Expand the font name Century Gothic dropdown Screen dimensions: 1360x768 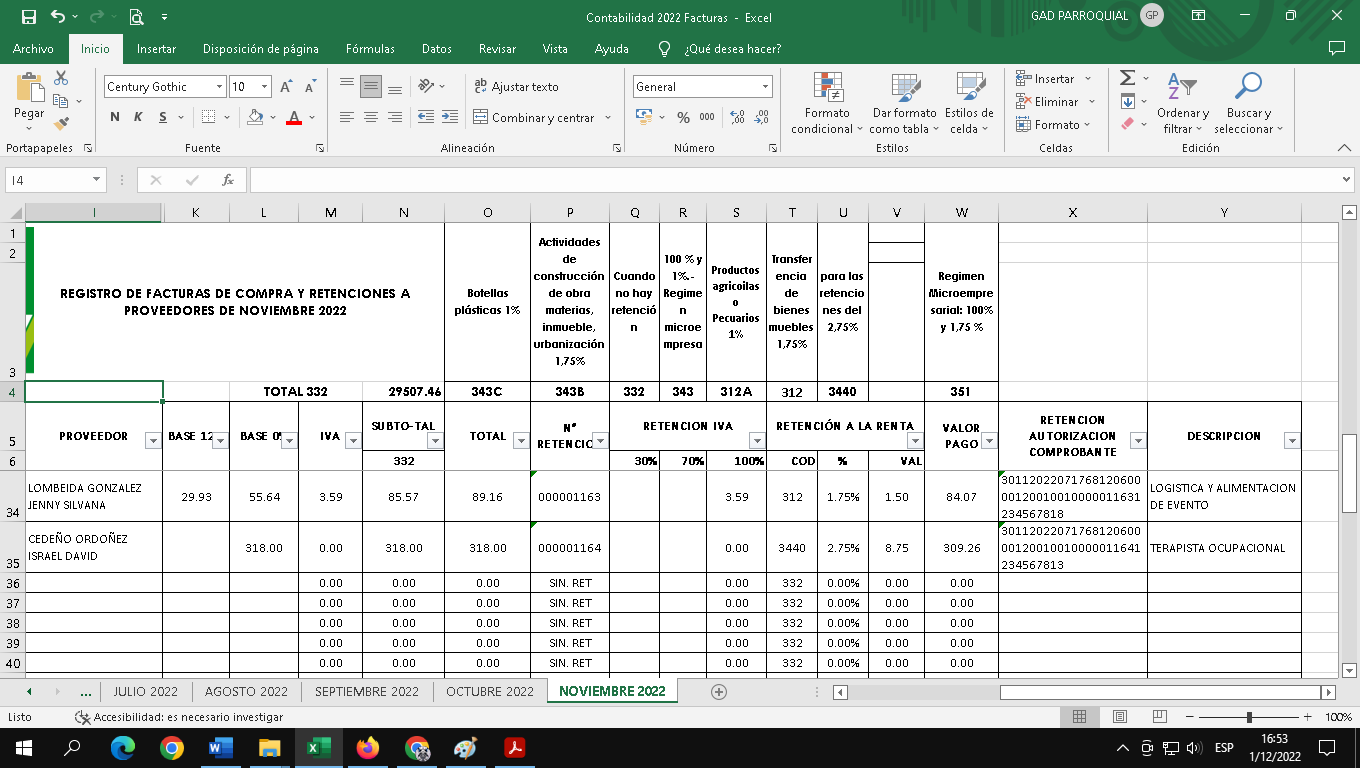pos(219,87)
